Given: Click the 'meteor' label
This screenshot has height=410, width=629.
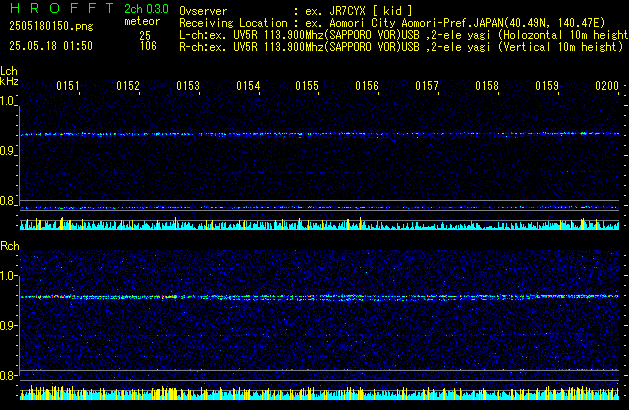Looking at the screenshot, I should [x=142, y=21].
